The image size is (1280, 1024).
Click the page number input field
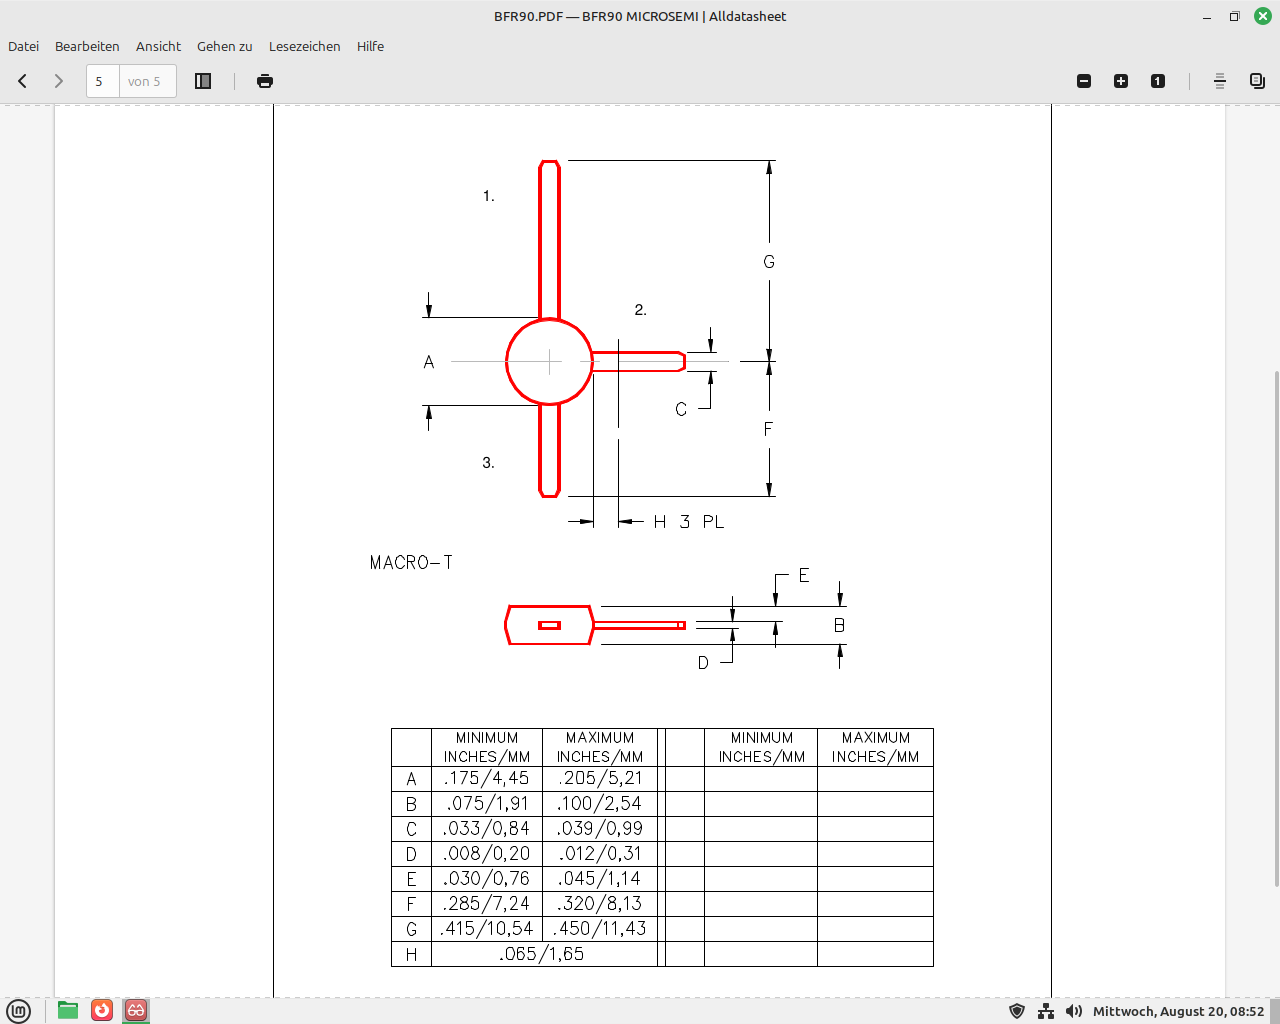click(x=103, y=81)
